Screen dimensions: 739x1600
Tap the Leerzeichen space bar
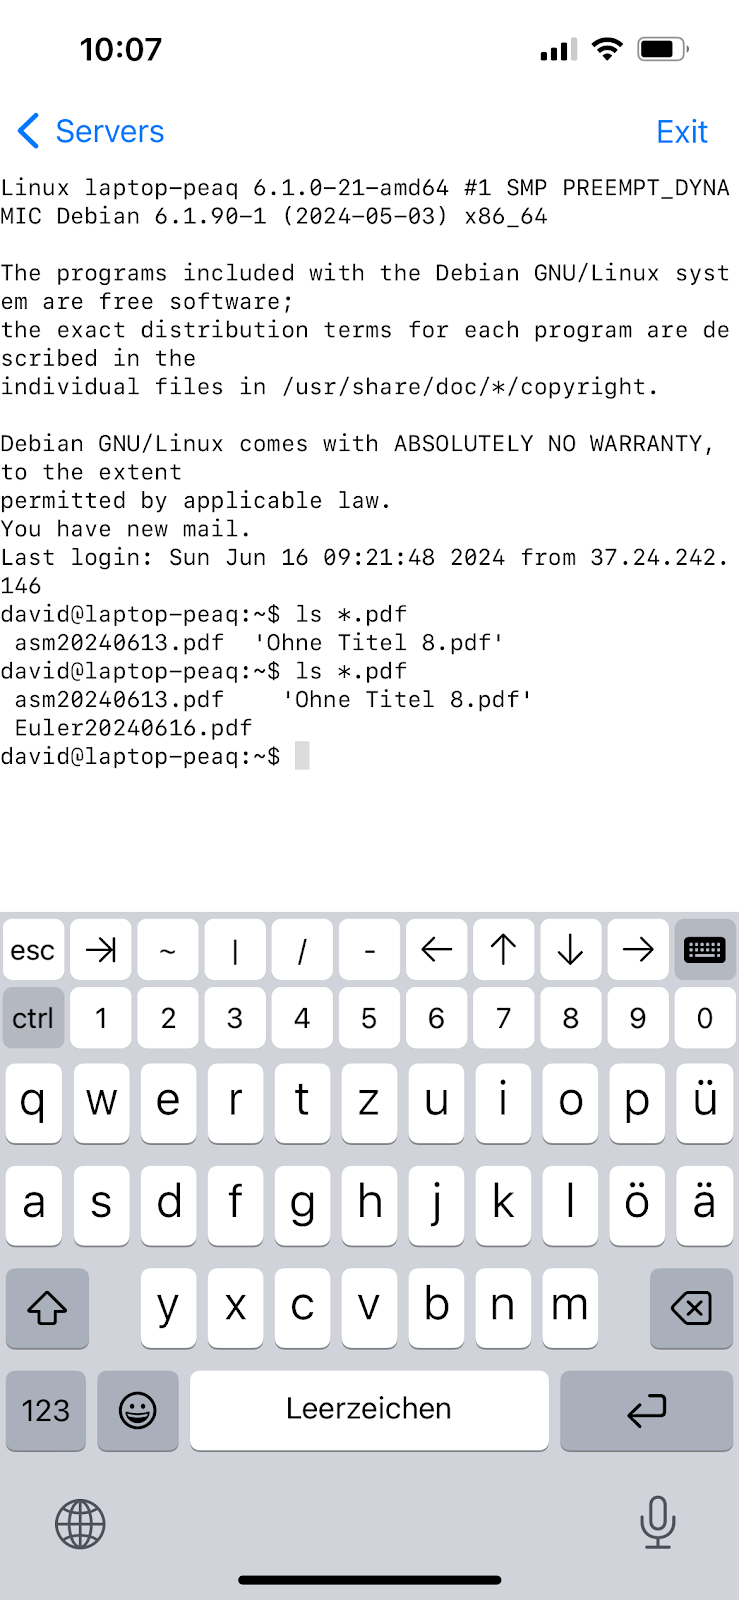369,1410
